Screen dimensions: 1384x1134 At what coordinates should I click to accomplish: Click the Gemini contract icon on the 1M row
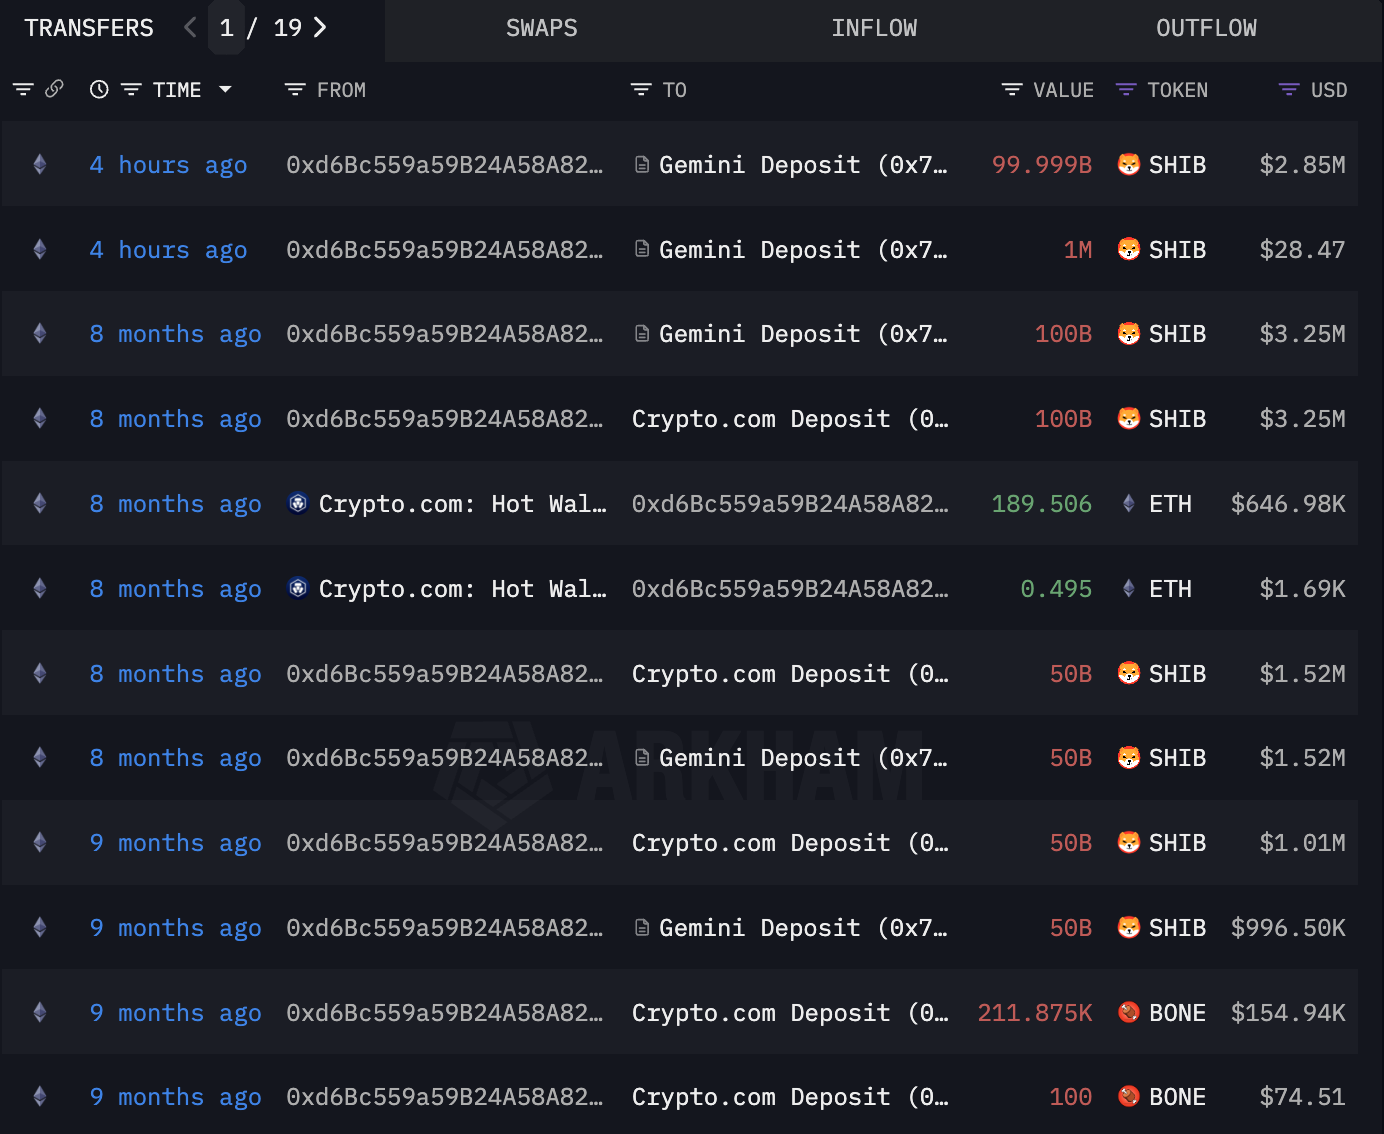point(642,249)
